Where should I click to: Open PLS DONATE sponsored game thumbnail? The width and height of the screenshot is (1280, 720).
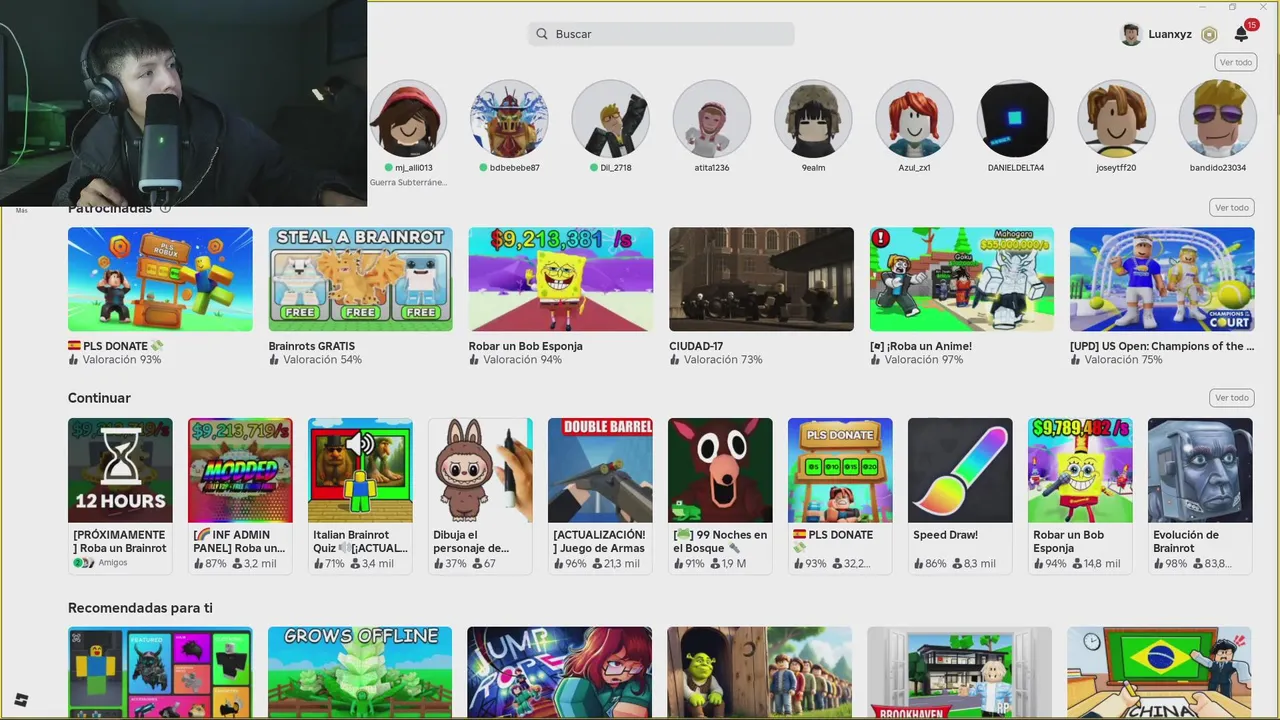coord(160,279)
